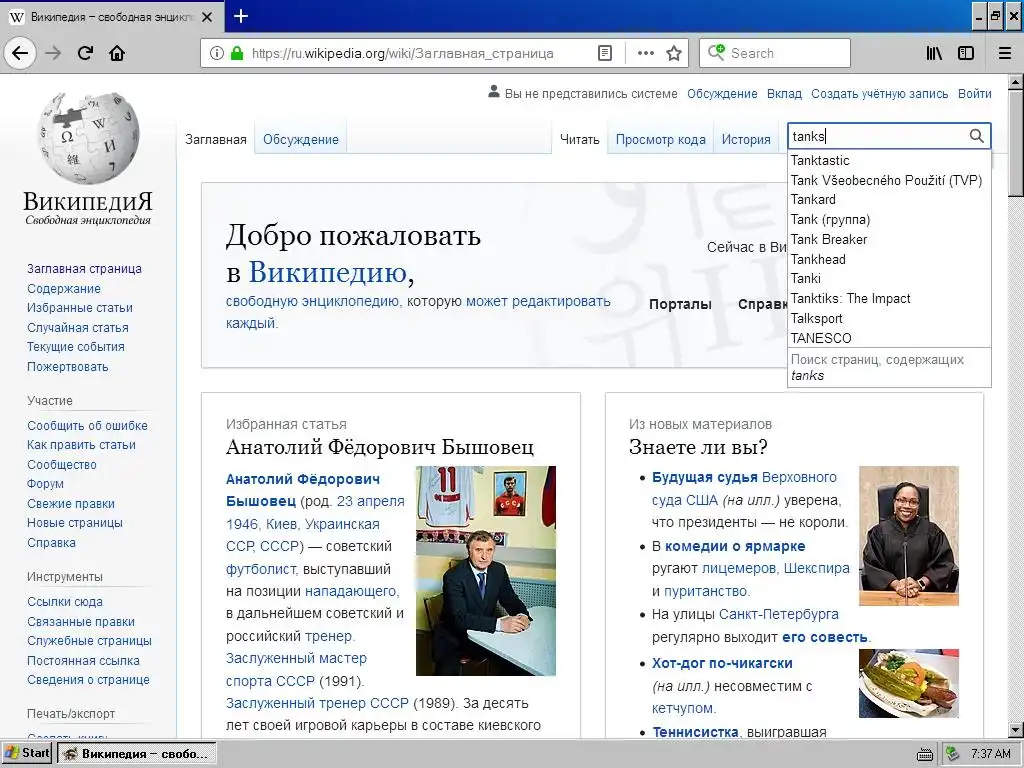
Task: Choose TANESCO suggestion
Action: [889, 338]
